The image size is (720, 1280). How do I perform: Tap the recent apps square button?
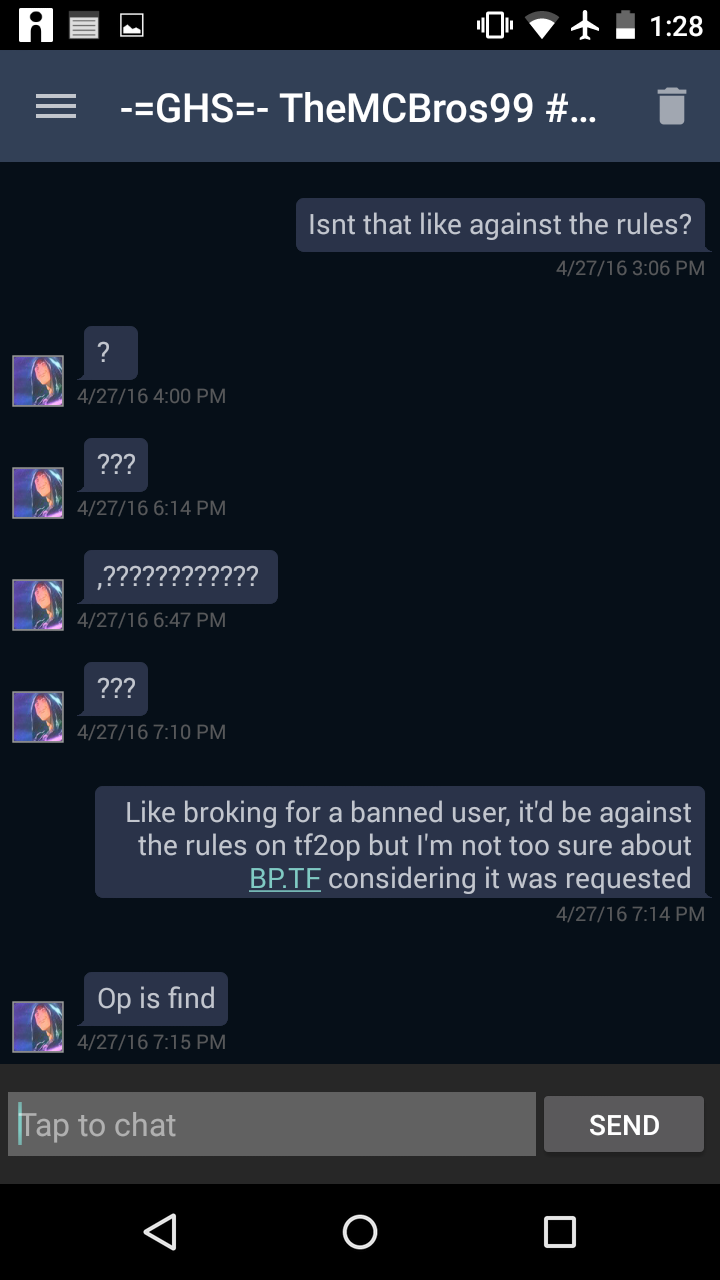click(x=560, y=1232)
